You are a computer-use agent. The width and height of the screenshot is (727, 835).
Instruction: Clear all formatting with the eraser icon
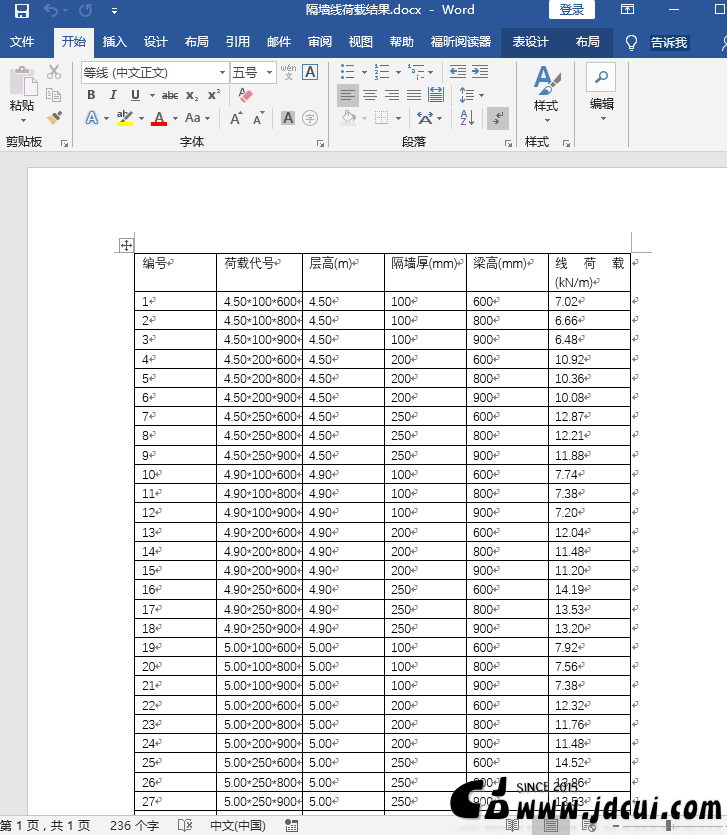tap(245, 95)
